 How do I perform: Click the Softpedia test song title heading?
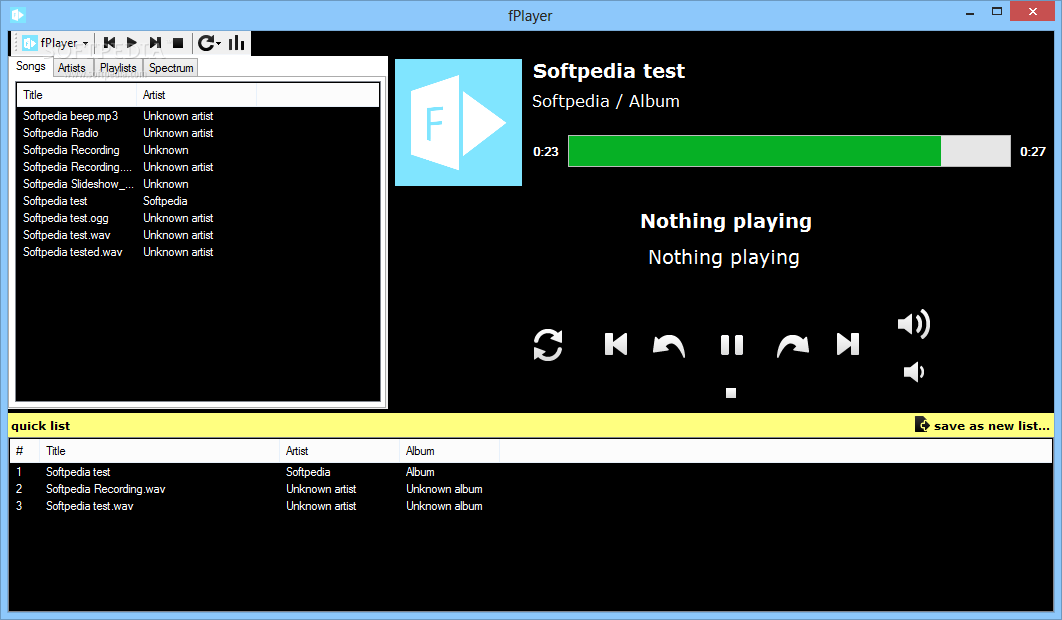tap(609, 71)
